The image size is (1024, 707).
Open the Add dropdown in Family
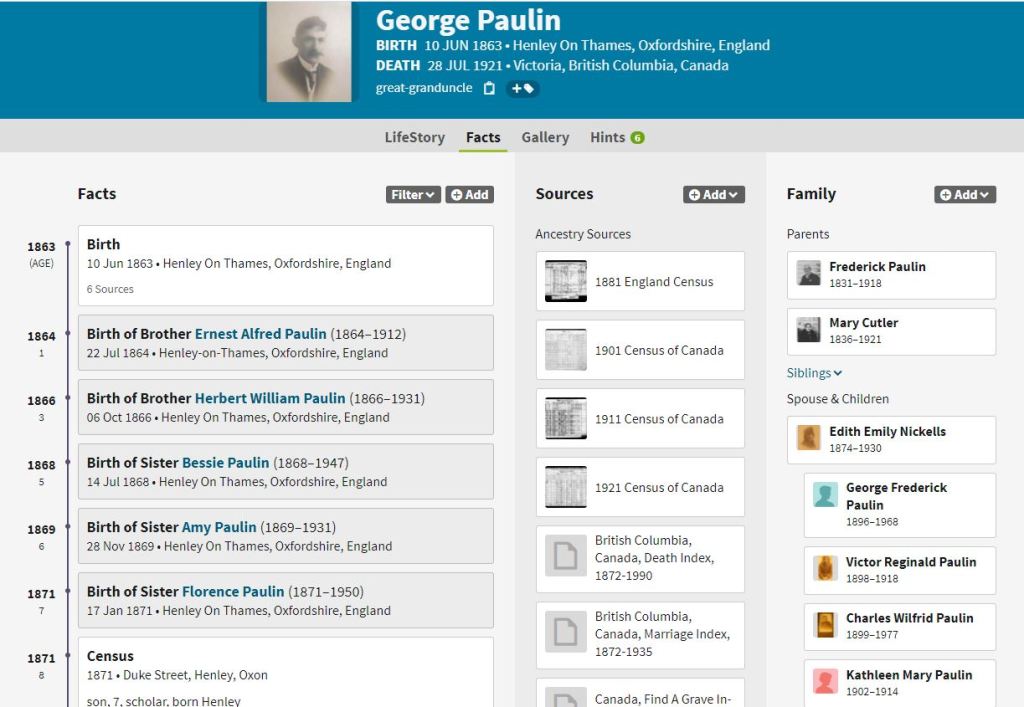coord(965,195)
